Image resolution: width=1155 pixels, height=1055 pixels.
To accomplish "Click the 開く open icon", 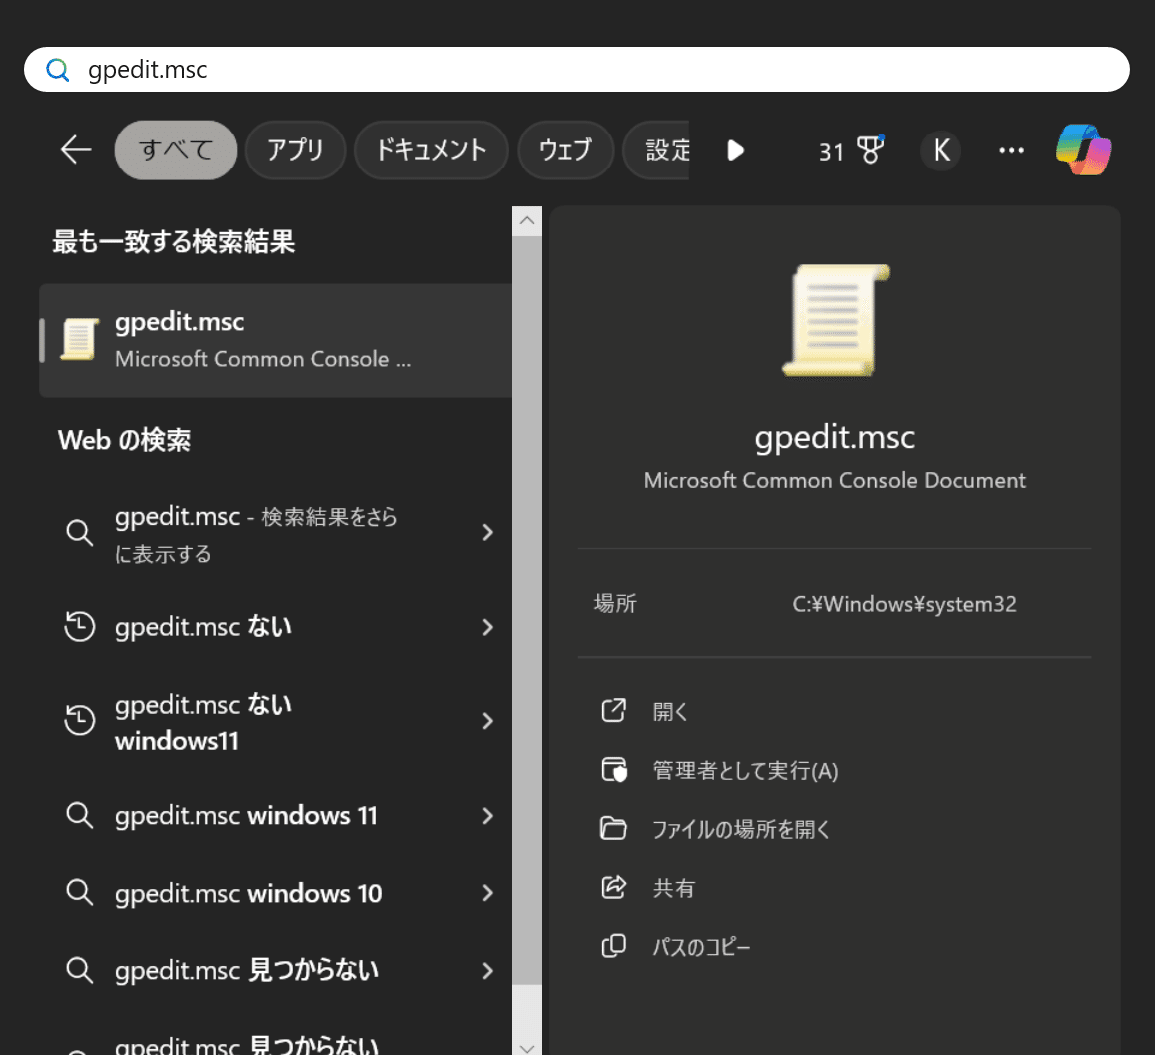I will pyautogui.click(x=614, y=711).
